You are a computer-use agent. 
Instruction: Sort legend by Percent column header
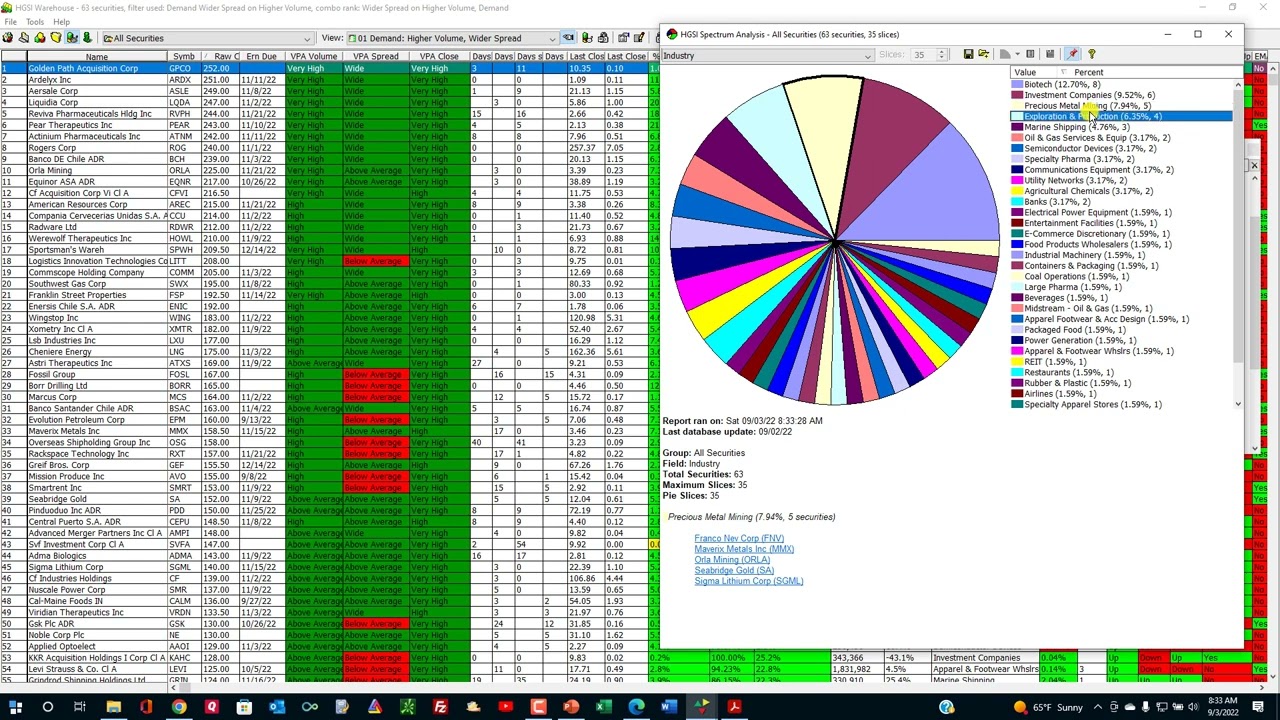pos(1089,72)
